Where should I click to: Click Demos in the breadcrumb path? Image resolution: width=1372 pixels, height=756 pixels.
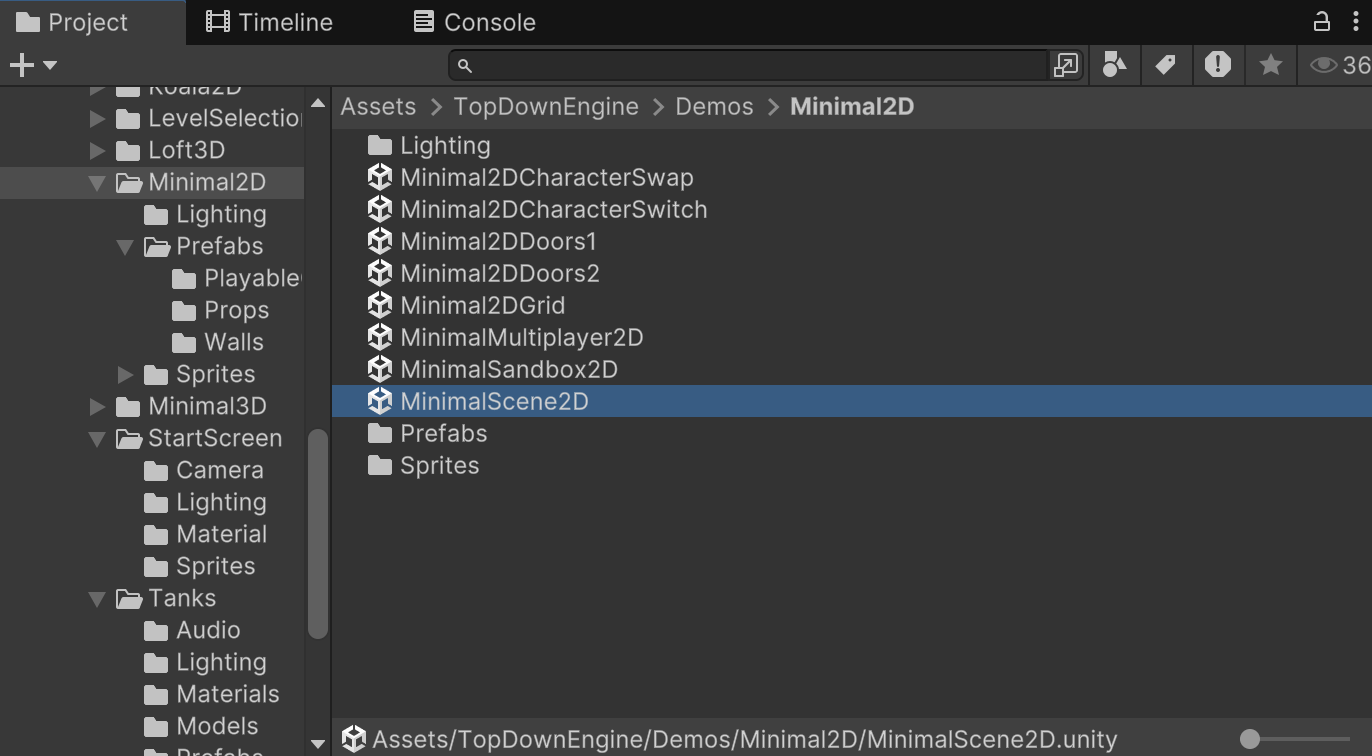[714, 107]
